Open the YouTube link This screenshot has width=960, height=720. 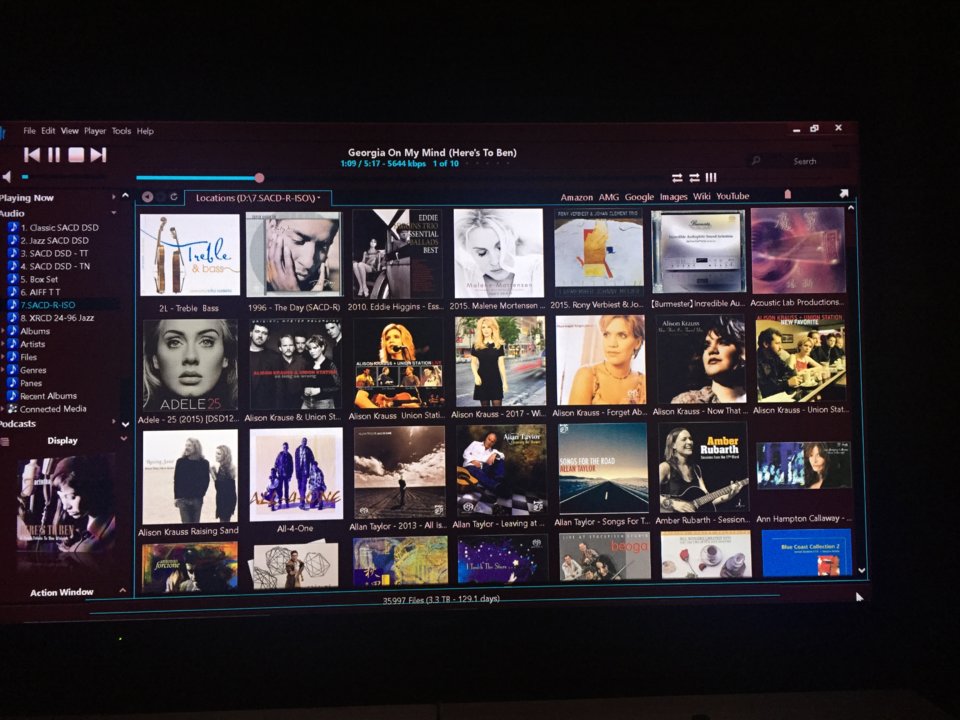tap(733, 196)
